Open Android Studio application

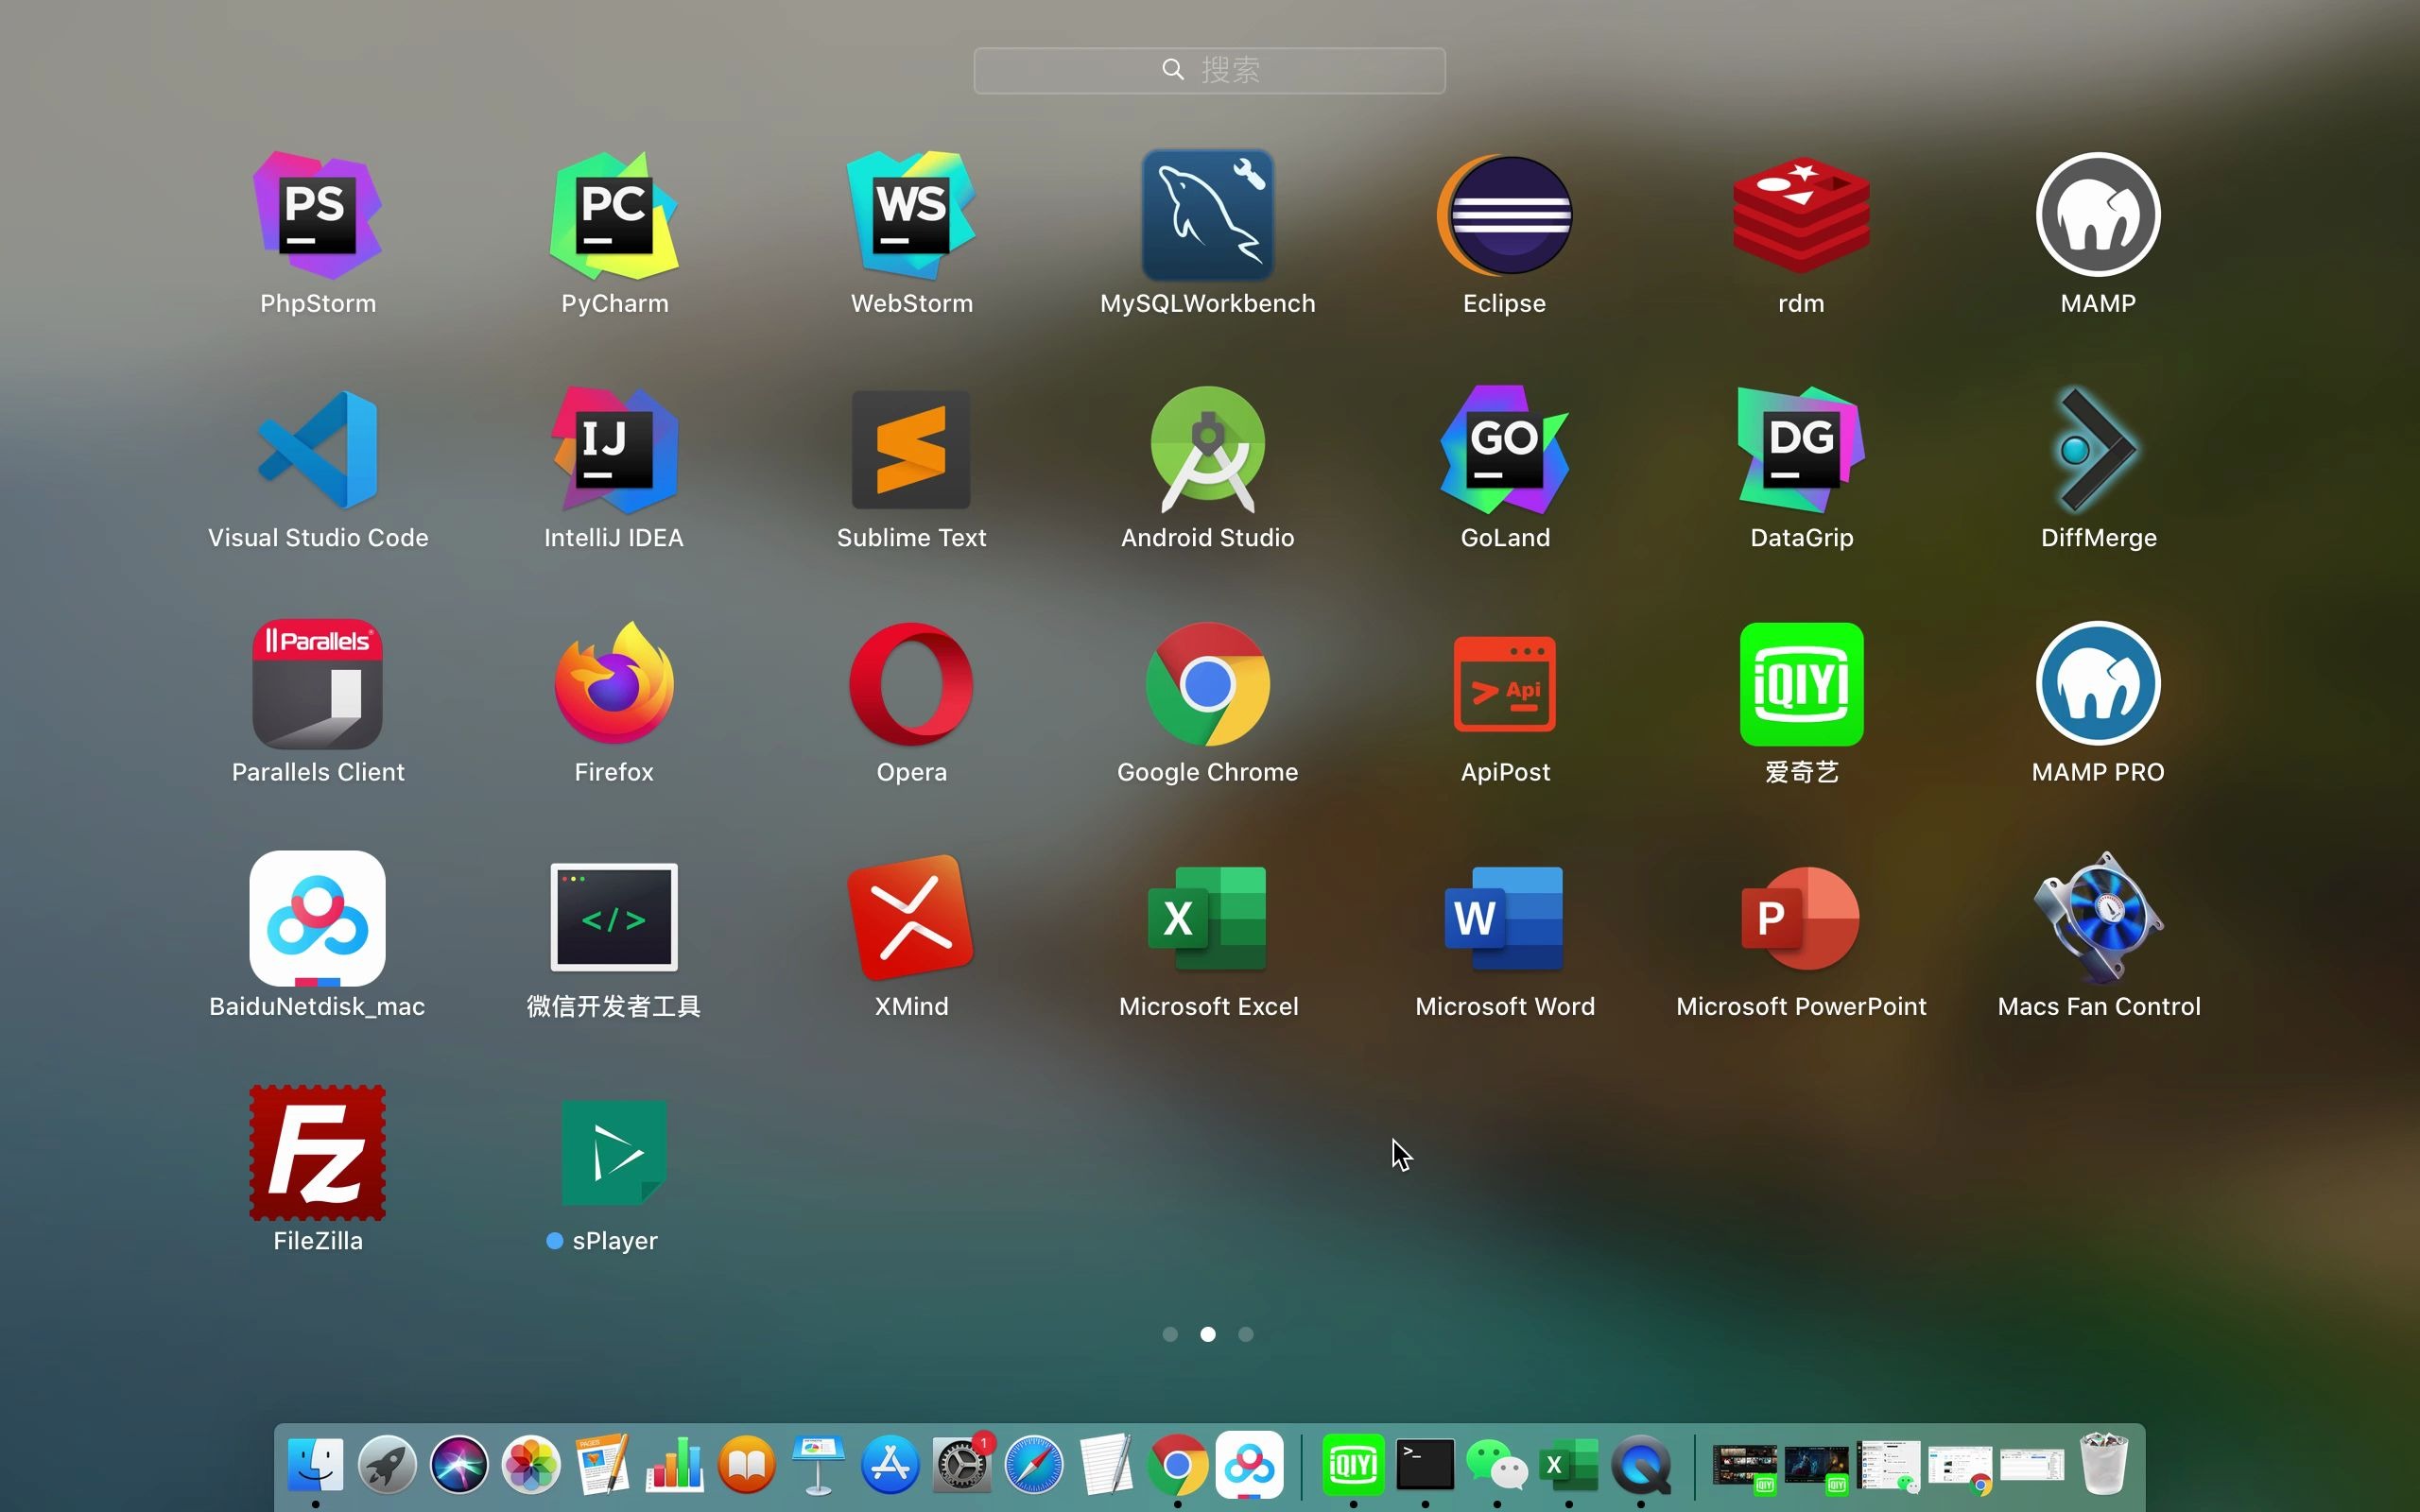pos(1207,450)
